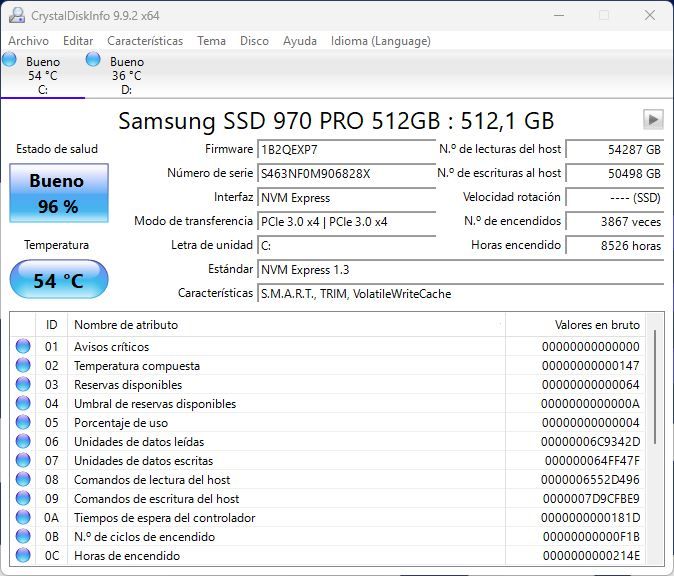Screen dimensions: 674x576
Task: Select the Avisos críticos attribute row
Action: click(328, 346)
